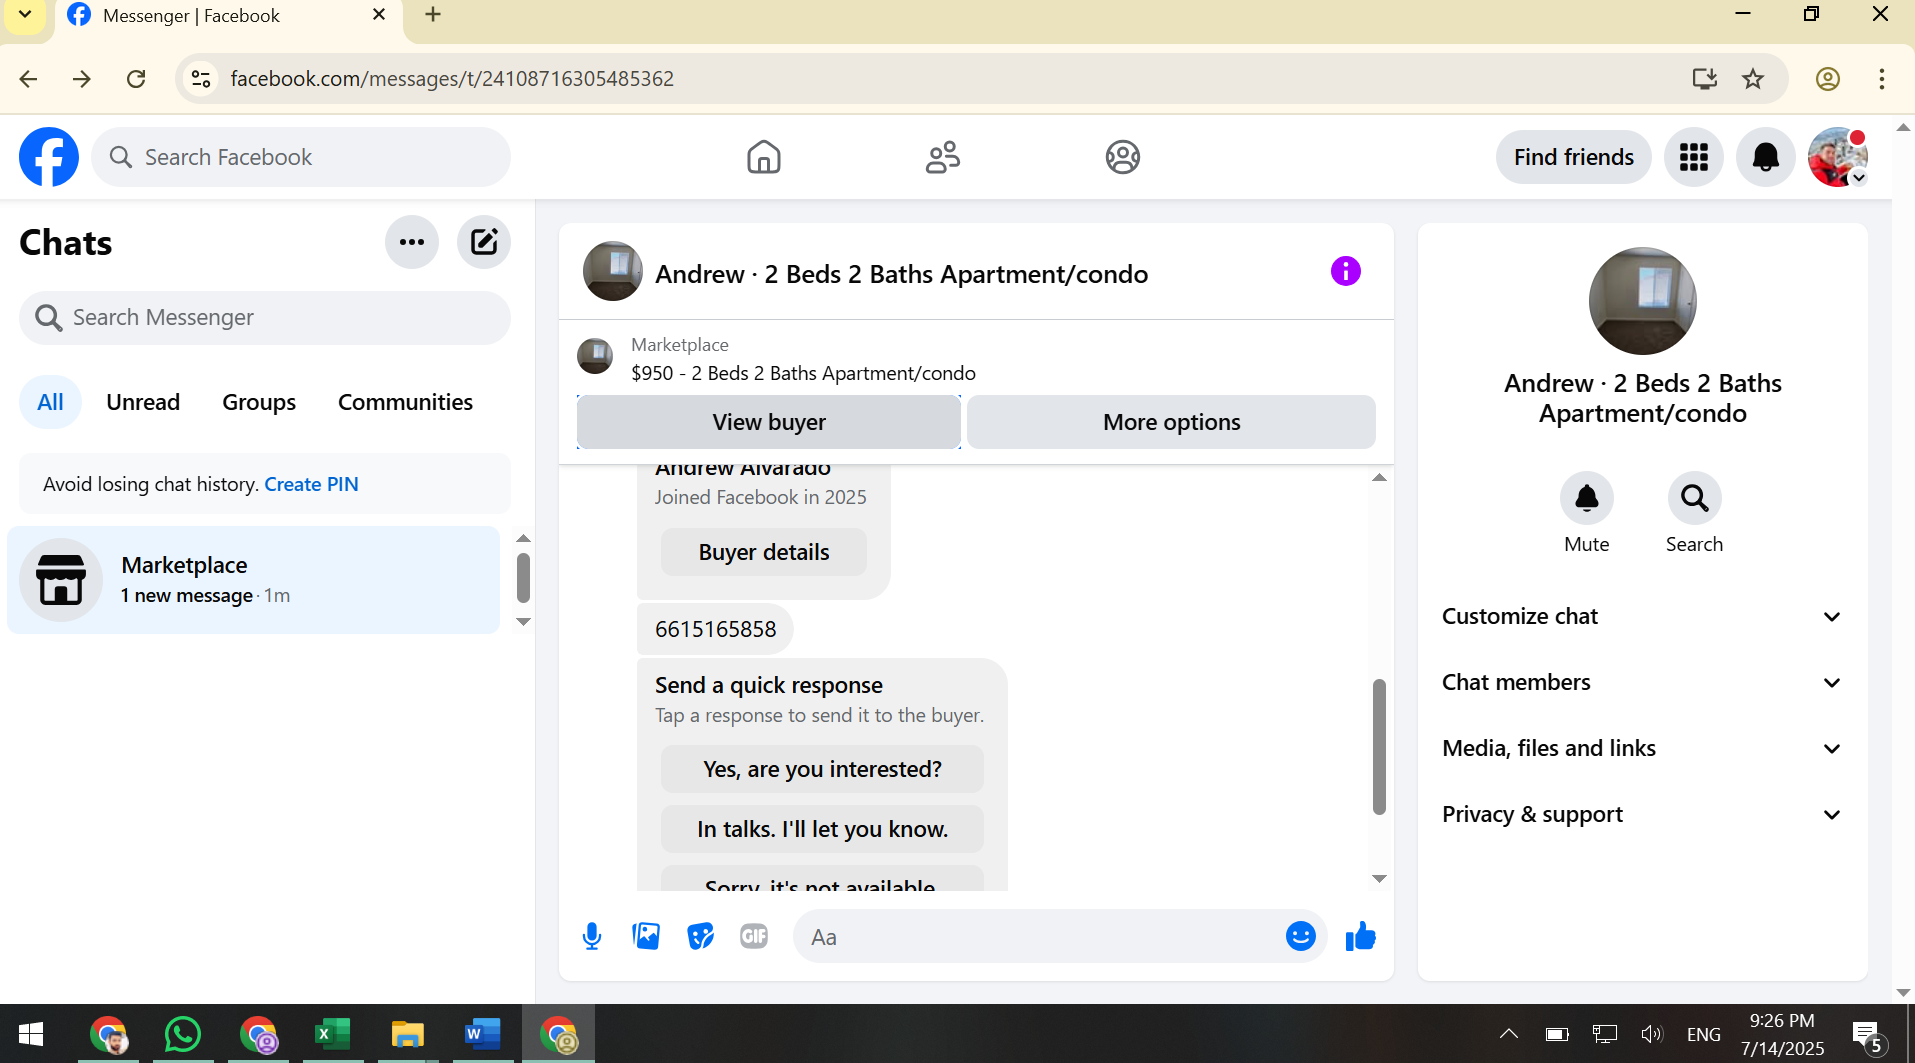
Task: Expand the Privacy & support section
Action: click(1642, 814)
